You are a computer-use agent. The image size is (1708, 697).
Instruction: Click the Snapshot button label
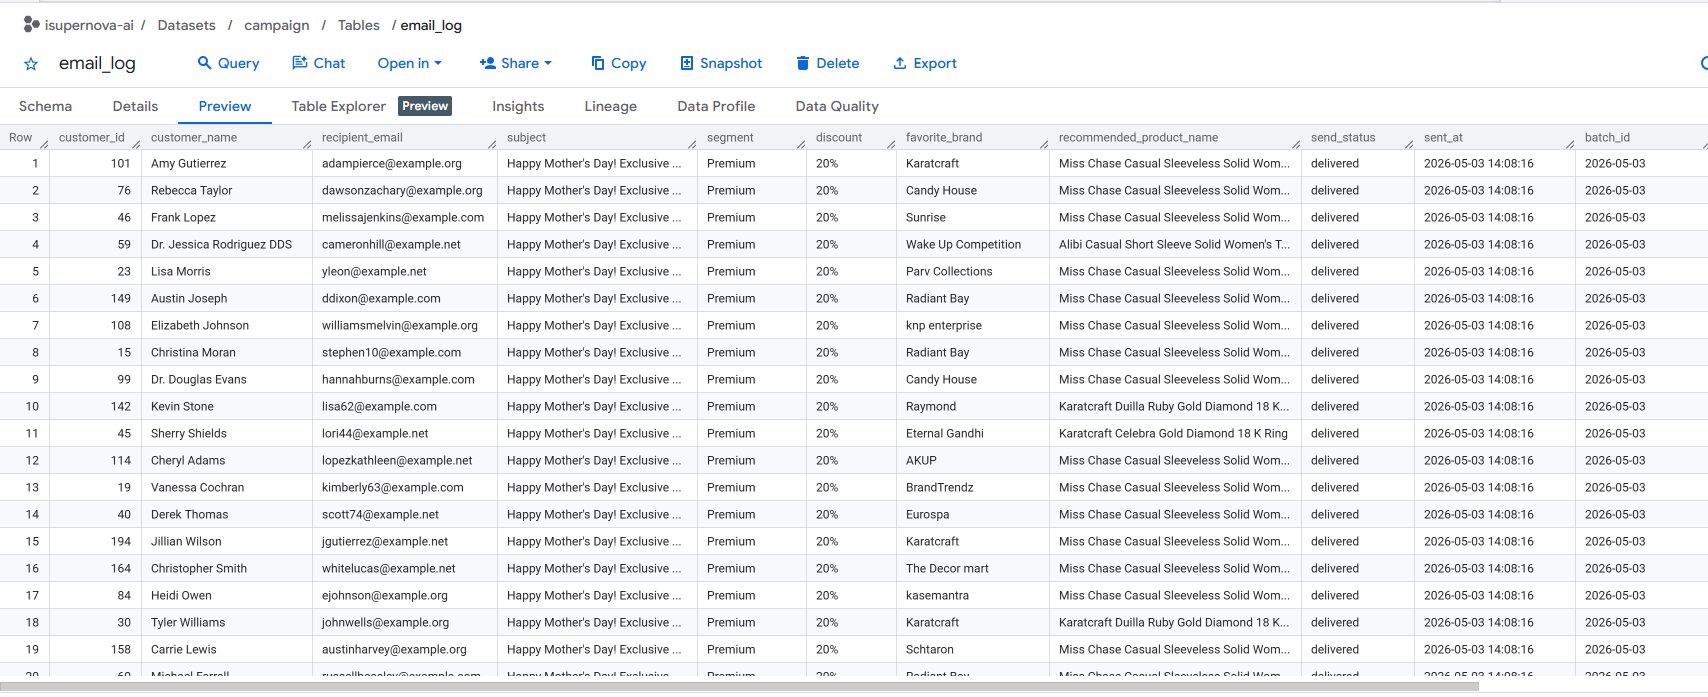(731, 63)
